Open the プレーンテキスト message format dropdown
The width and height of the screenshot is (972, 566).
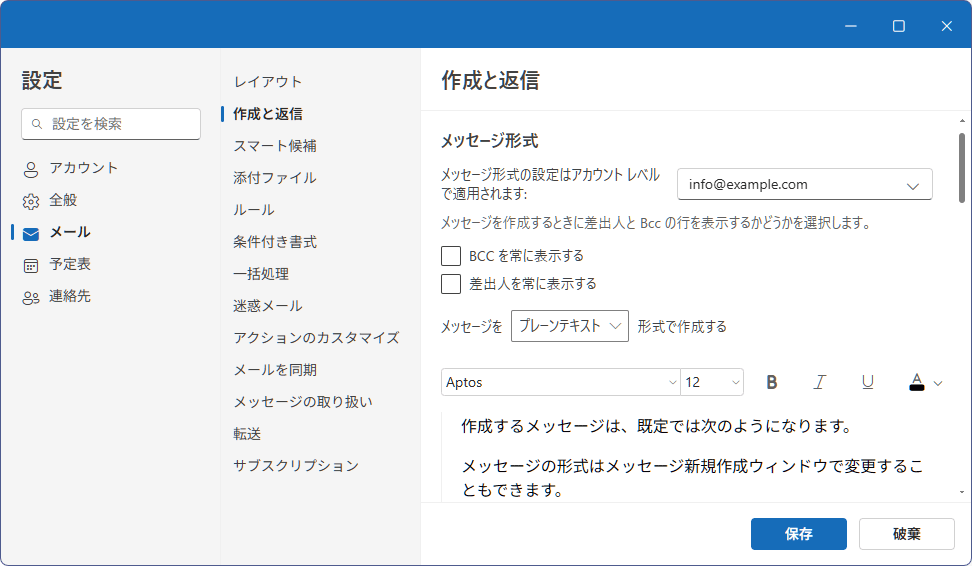click(569, 326)
